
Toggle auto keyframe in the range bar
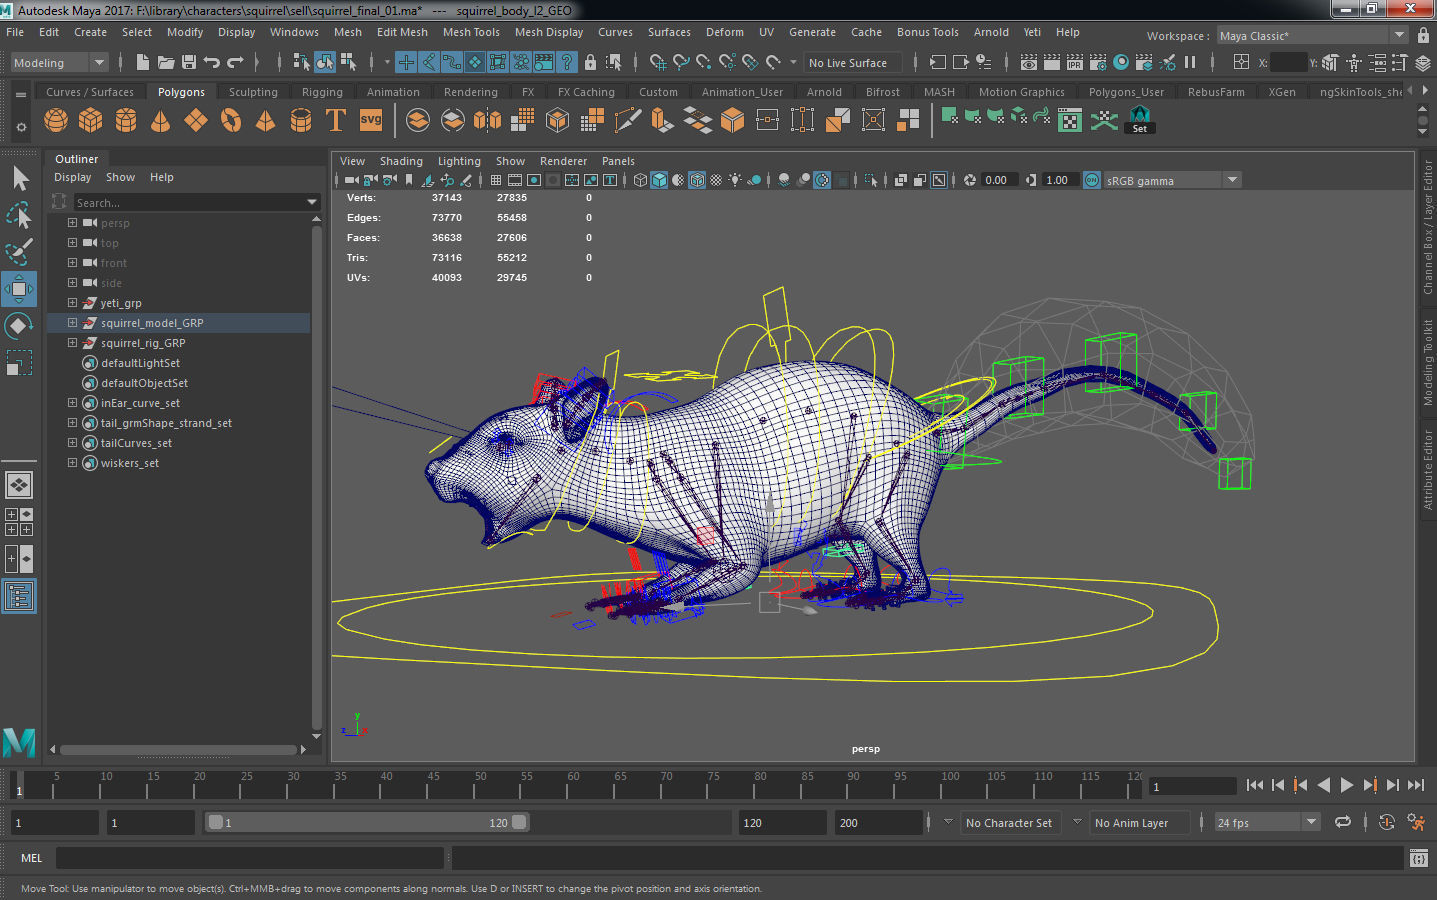click(x=1386, y=822)
